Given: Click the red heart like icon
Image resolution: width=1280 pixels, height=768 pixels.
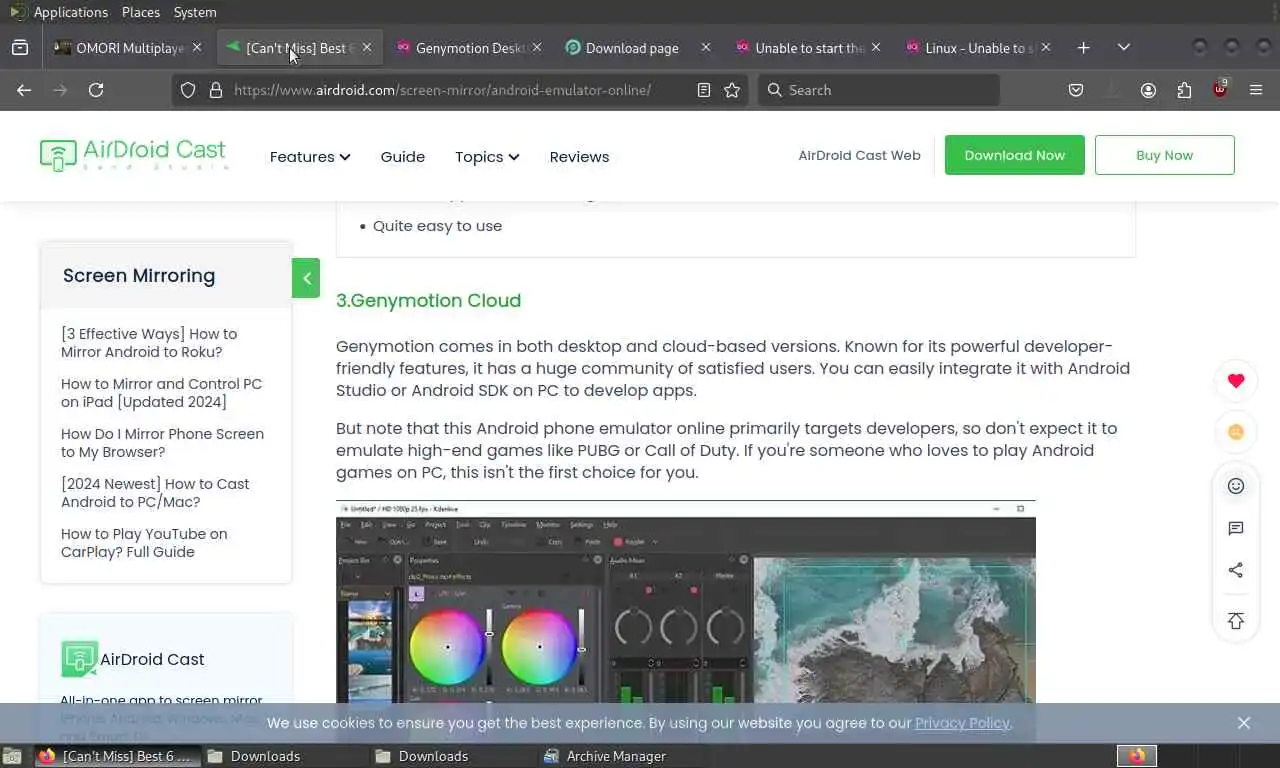Looking at the screenshot, I should pyautogui.click(x=1236, y=380).
